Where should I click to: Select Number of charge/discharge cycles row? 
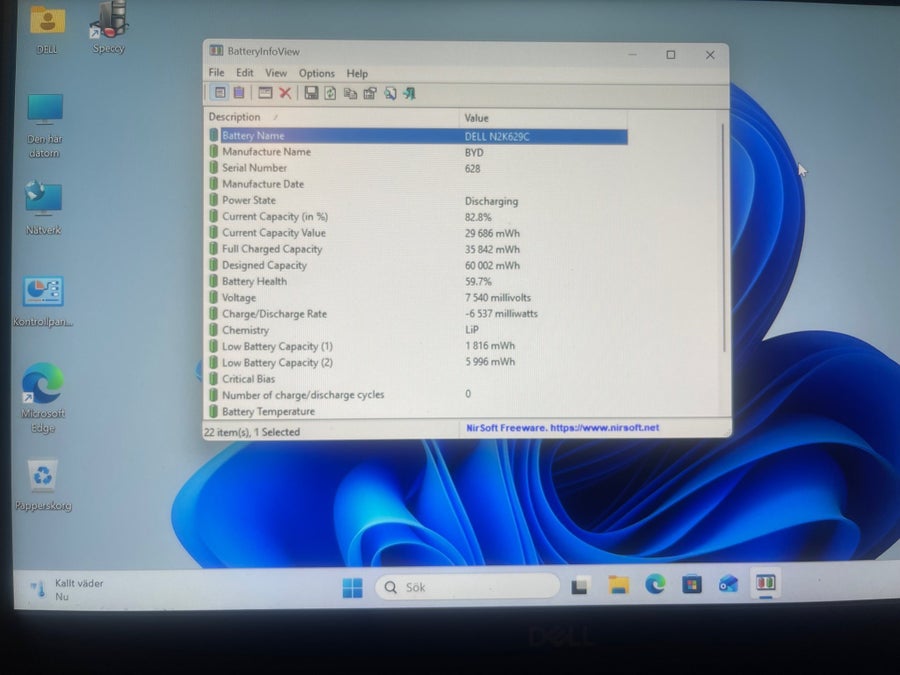pyautogui.click(x=417, y=395)
